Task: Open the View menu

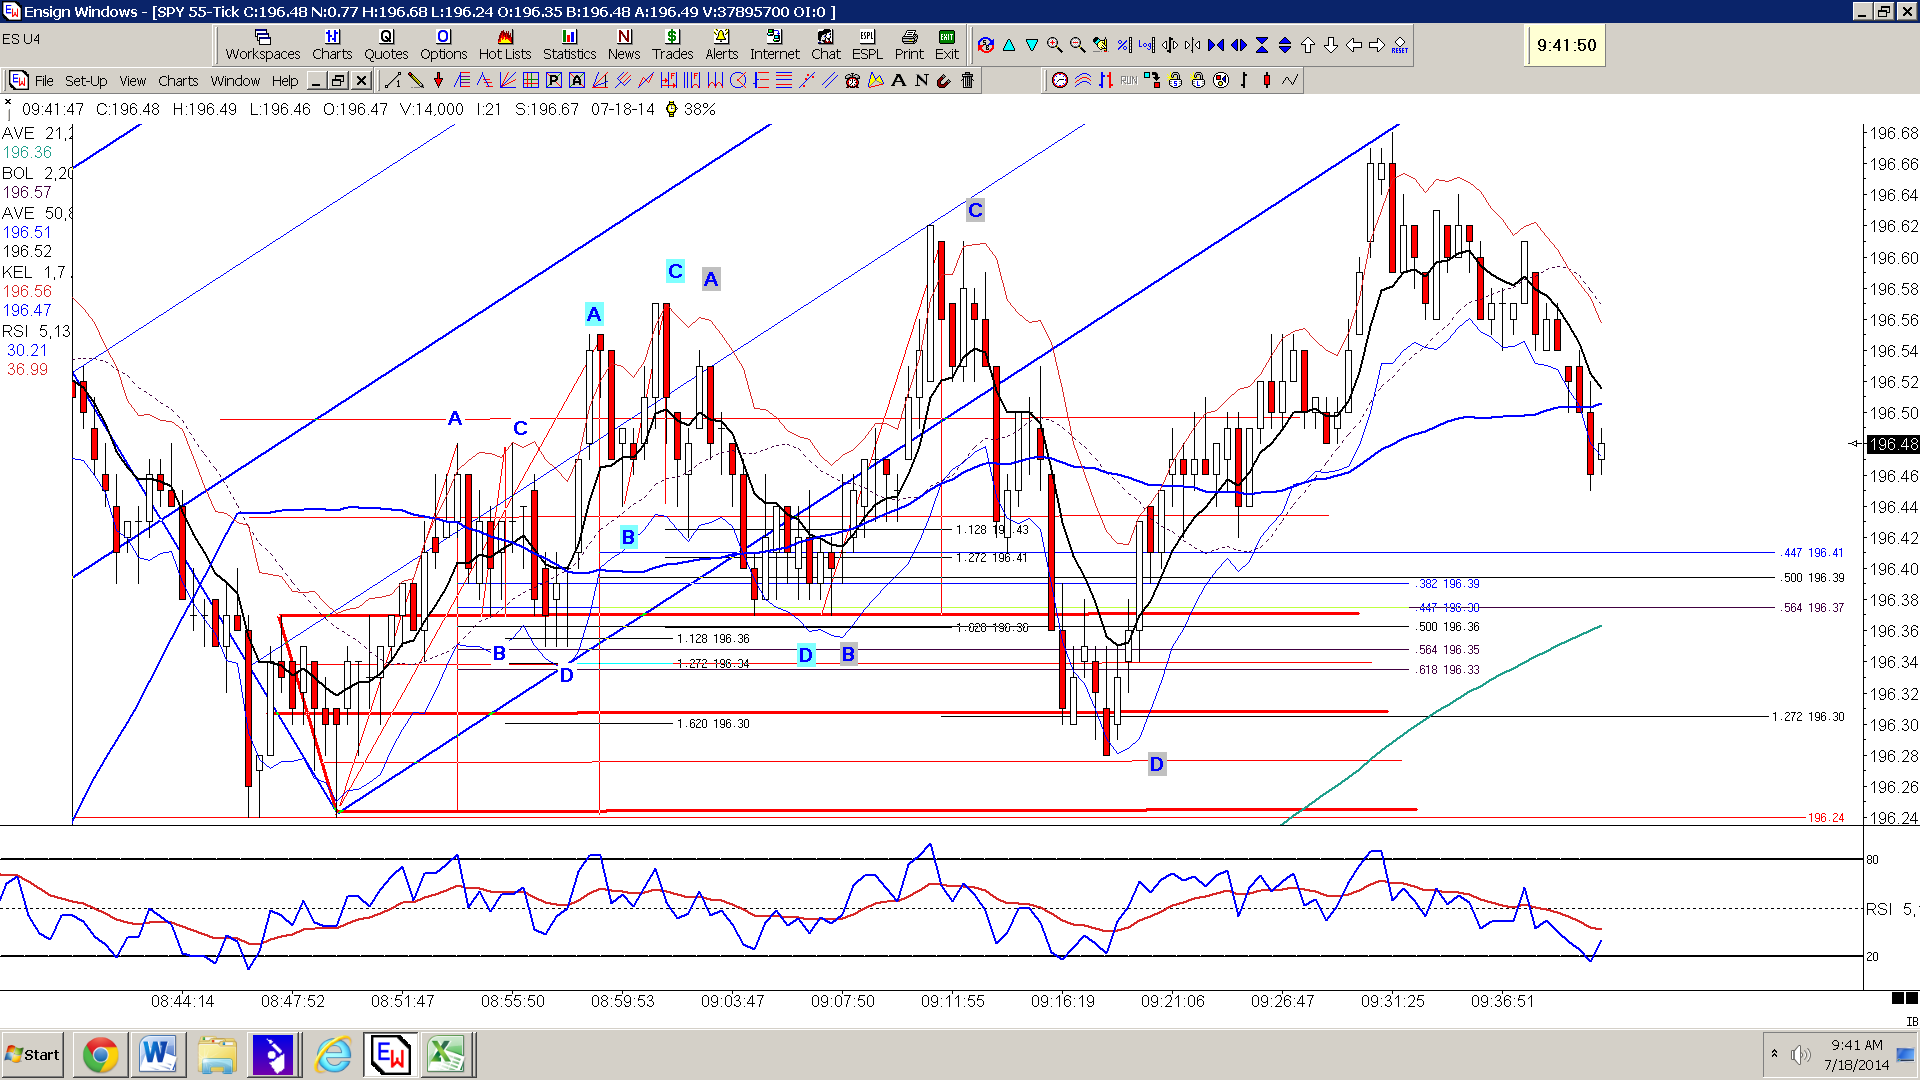Action: point(133,81)
